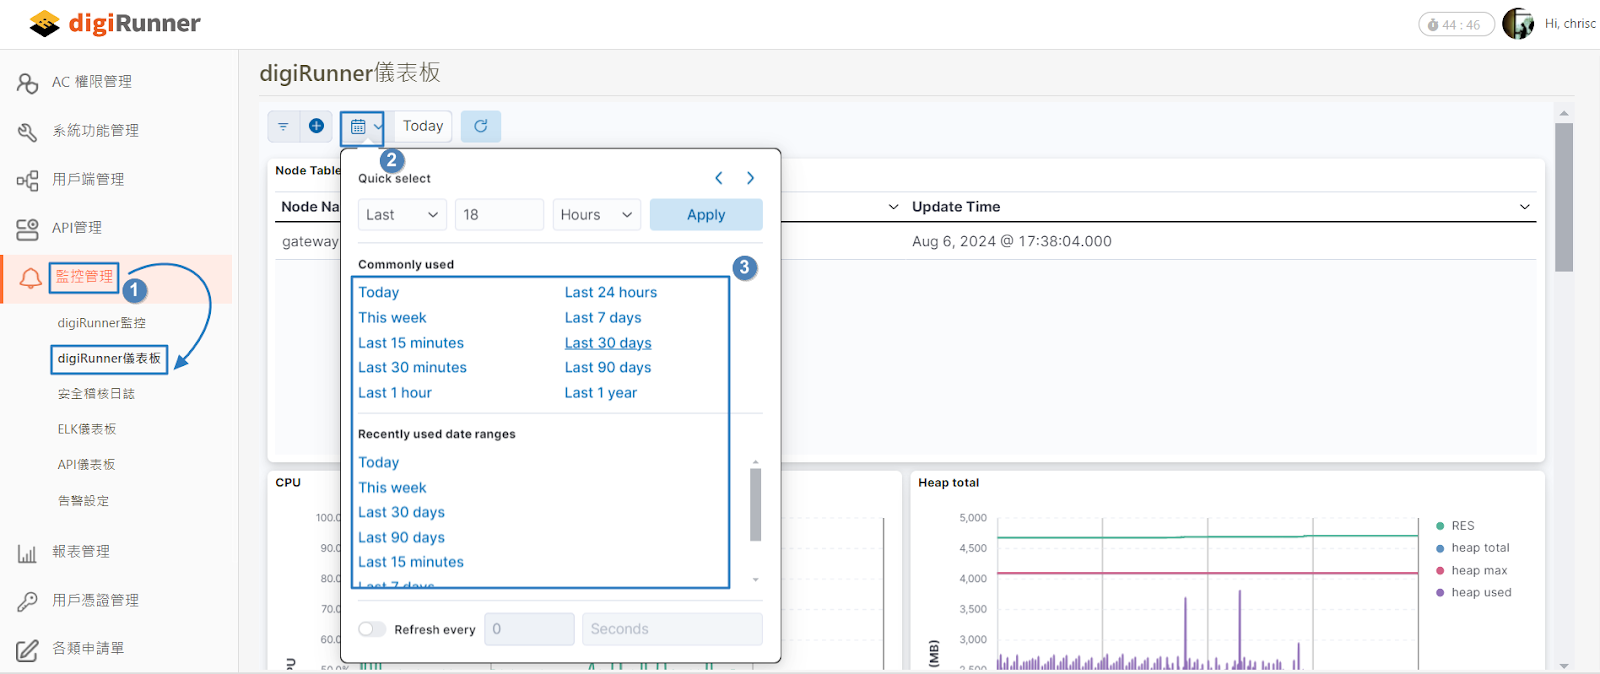
Task: Open the Last tense dropdown
Action: click(x=402, y=215)
